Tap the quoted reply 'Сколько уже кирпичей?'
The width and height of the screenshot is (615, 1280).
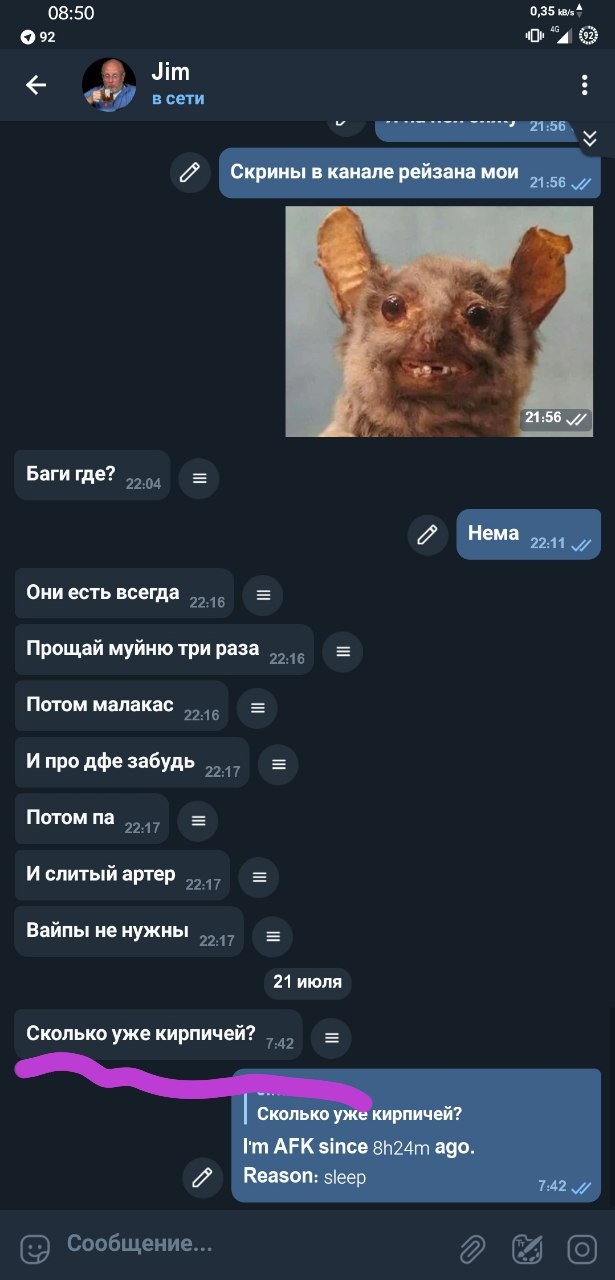[359, 1113]
